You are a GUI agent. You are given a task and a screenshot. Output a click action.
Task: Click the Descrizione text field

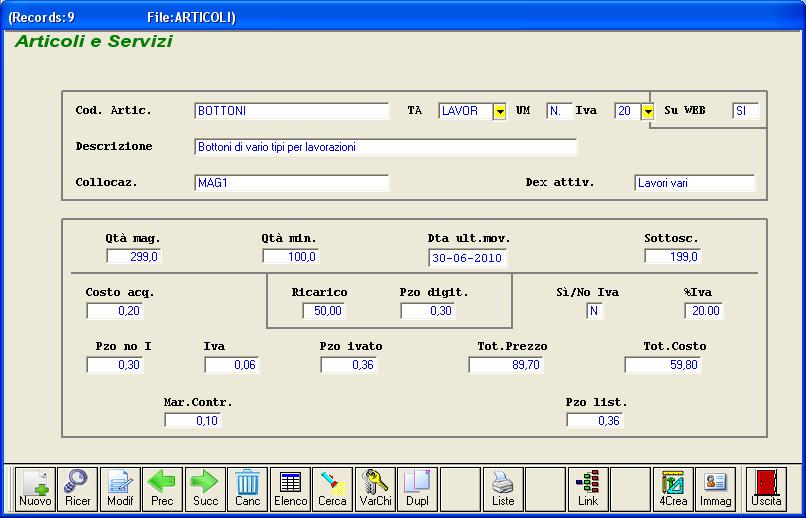(x=386, y=147)
